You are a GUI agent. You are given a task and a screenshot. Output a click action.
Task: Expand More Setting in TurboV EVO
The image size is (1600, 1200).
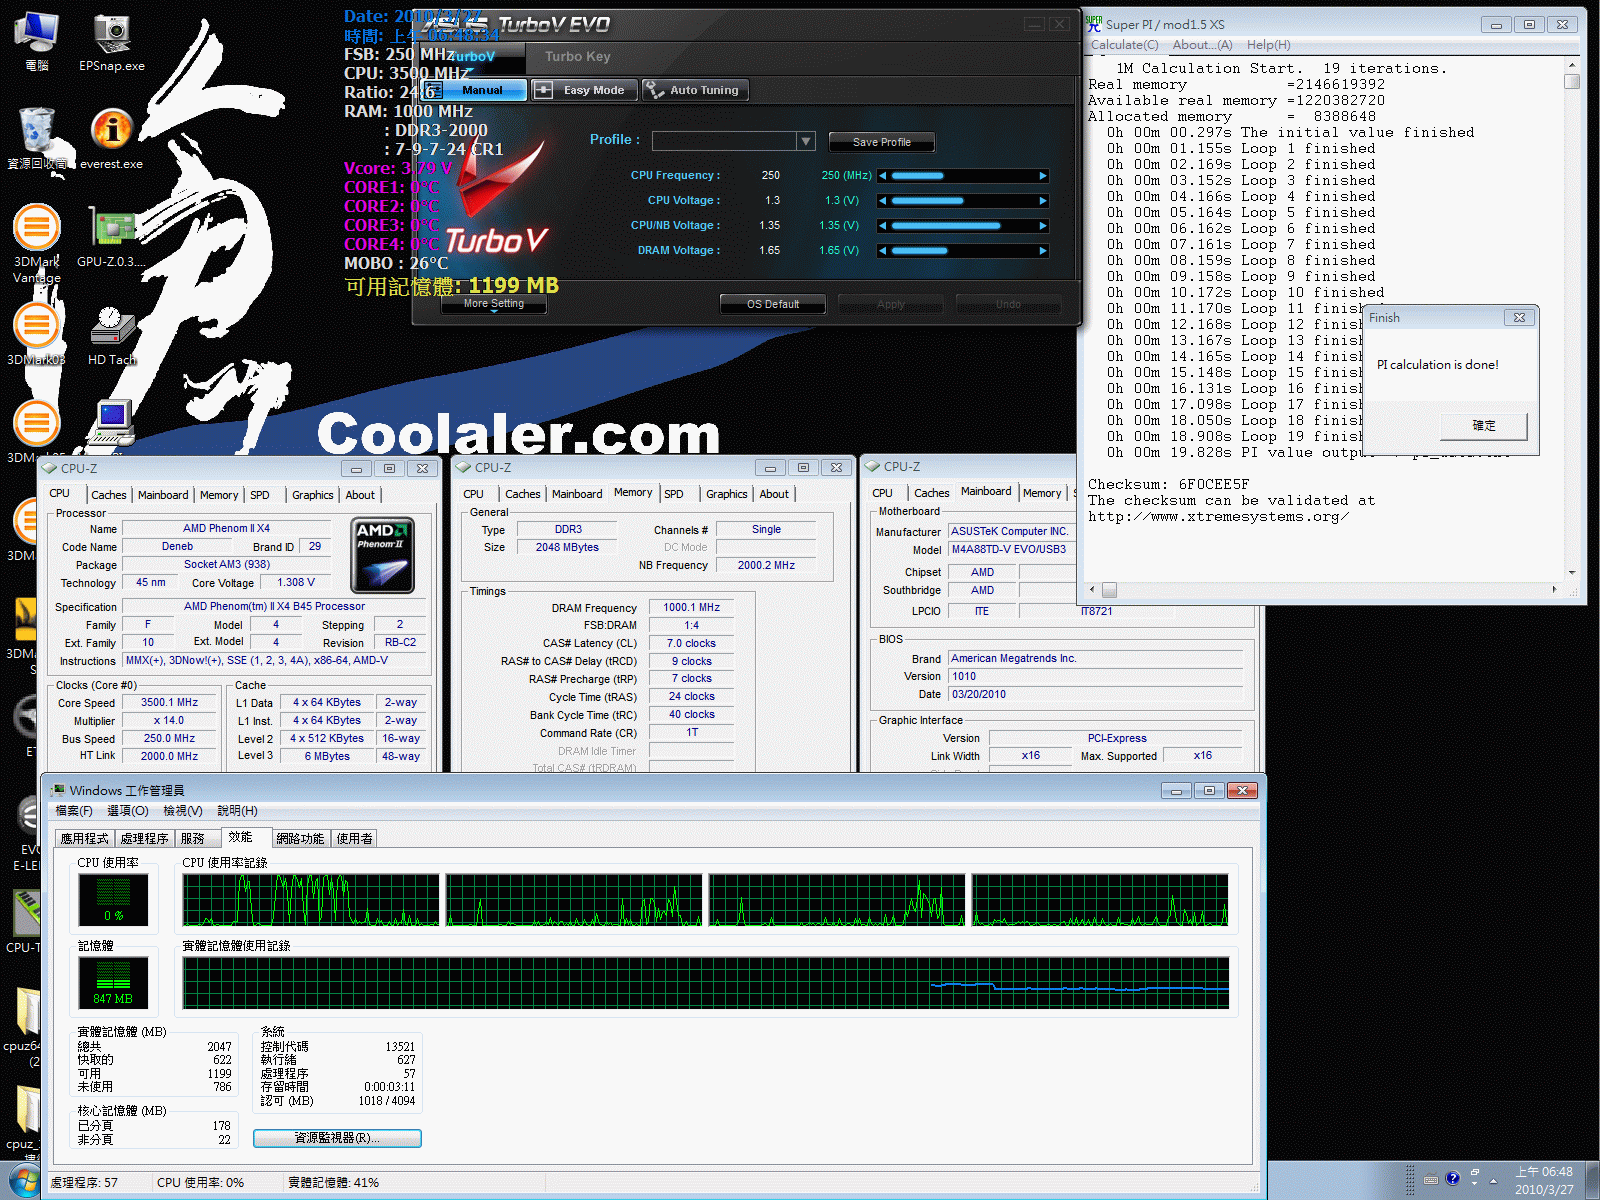(493, 304)
